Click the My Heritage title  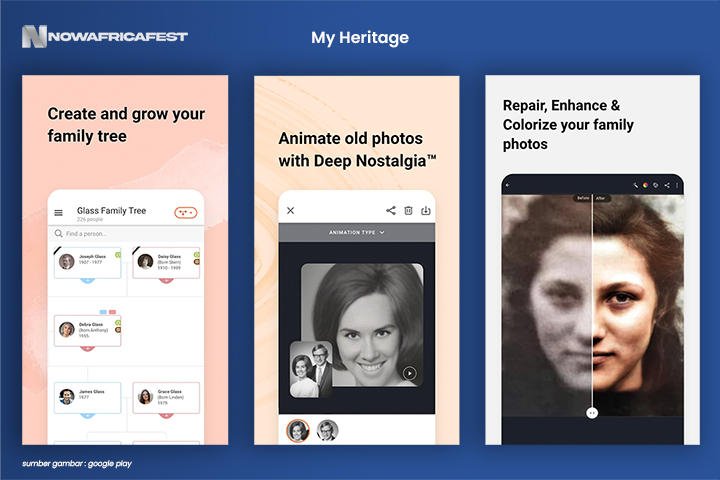tap(360, 38)
